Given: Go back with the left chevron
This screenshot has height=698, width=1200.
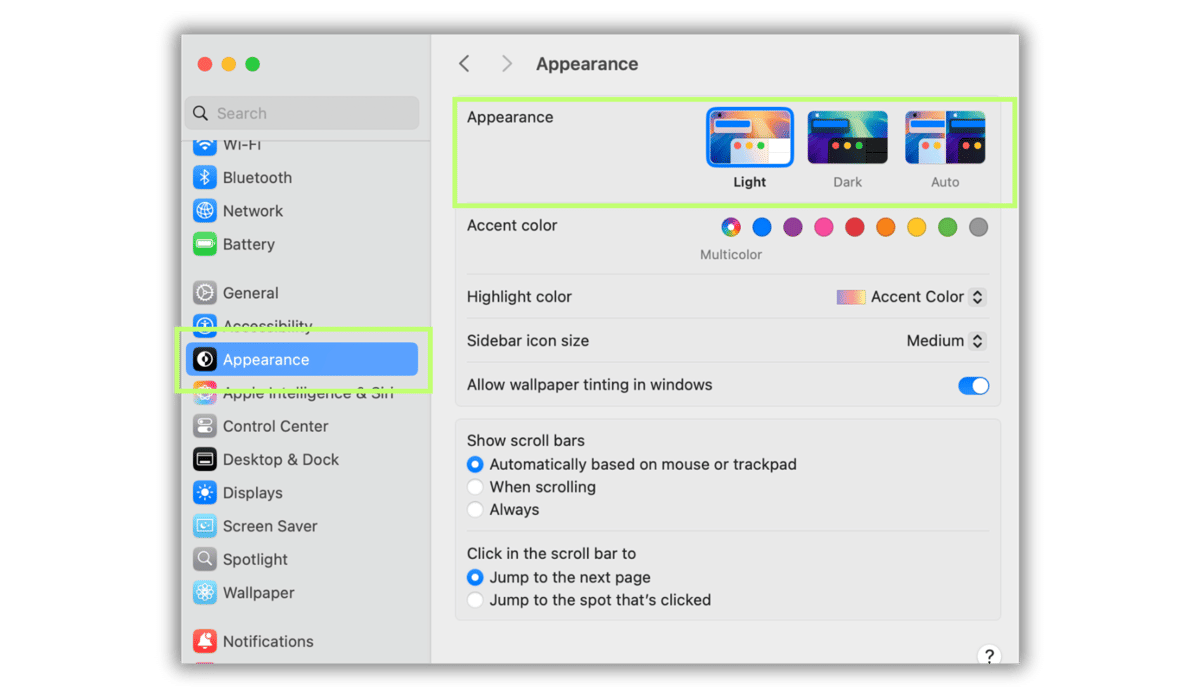Looking at the screenshot, I should pyautogui.click(x=464, y=64).
